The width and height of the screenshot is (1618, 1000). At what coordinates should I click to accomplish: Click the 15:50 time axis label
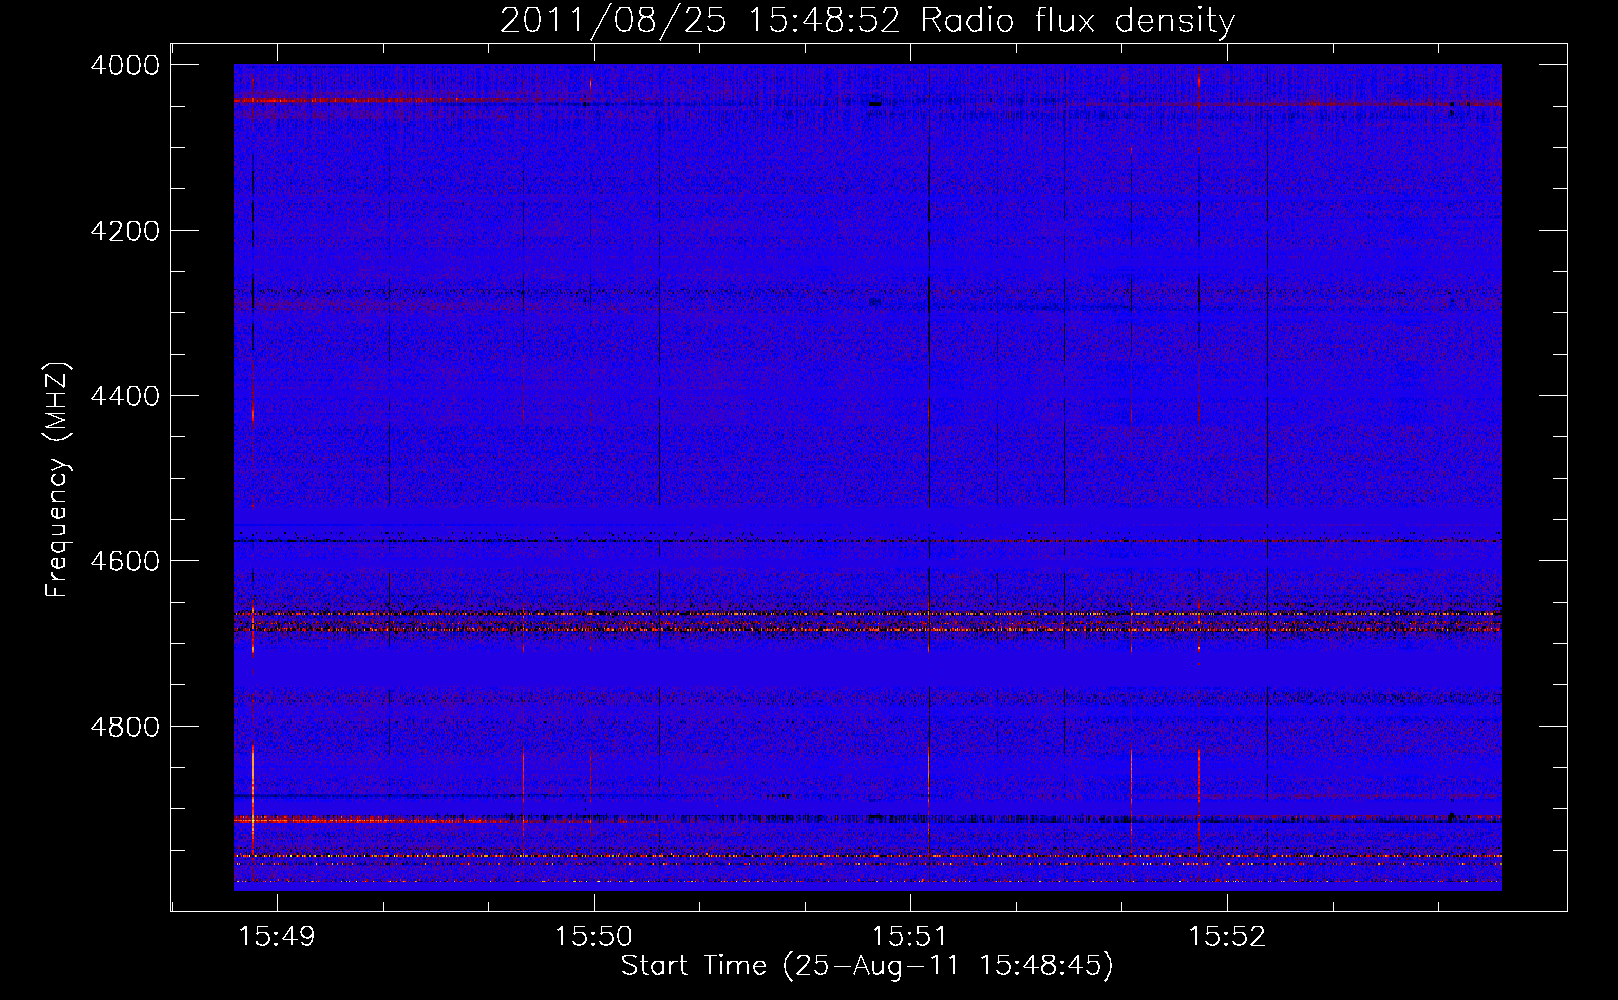point(594,937)
